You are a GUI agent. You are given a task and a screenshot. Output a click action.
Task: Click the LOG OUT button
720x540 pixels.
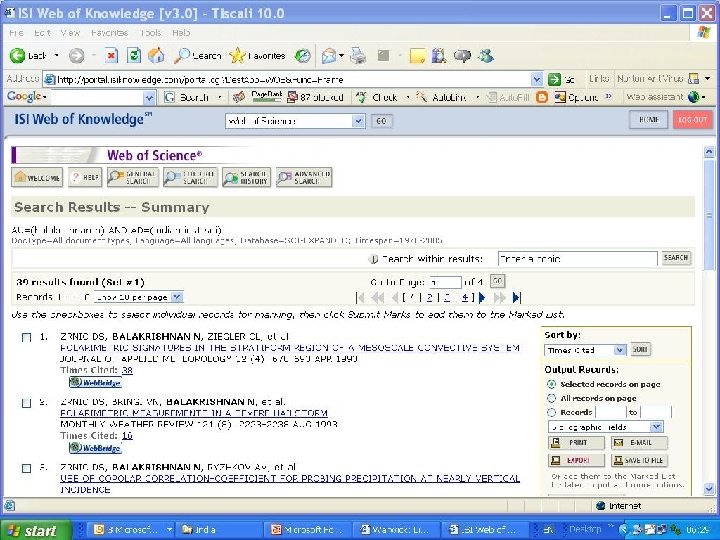click(692, 120)
